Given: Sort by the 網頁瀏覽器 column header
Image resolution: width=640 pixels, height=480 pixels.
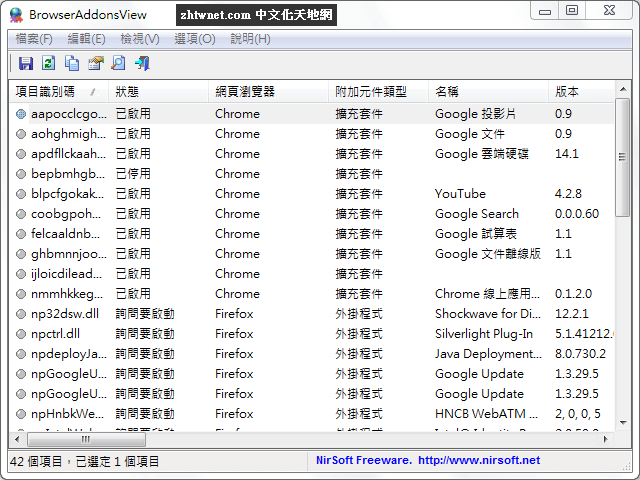Looking at the screenshot, I should (x=268, y=92).
